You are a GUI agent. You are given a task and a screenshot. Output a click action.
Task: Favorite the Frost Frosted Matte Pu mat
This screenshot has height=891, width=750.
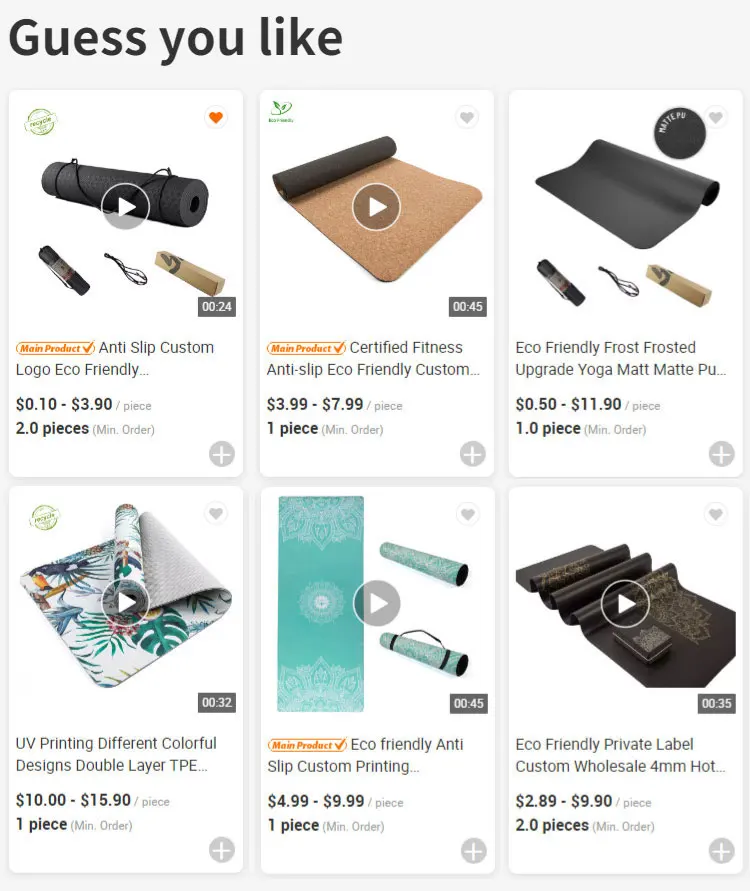coord(716,118)
